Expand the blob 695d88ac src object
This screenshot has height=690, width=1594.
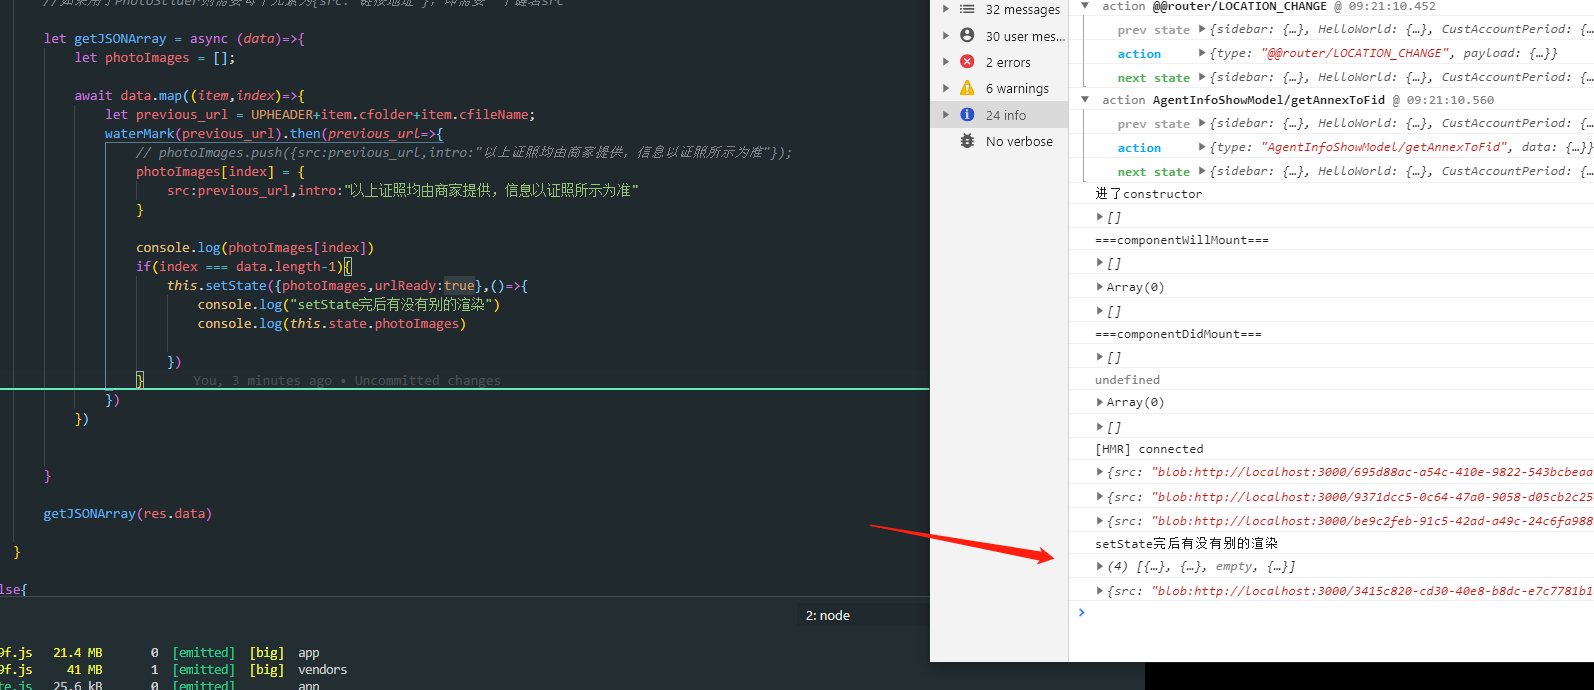coord(1100,472)
